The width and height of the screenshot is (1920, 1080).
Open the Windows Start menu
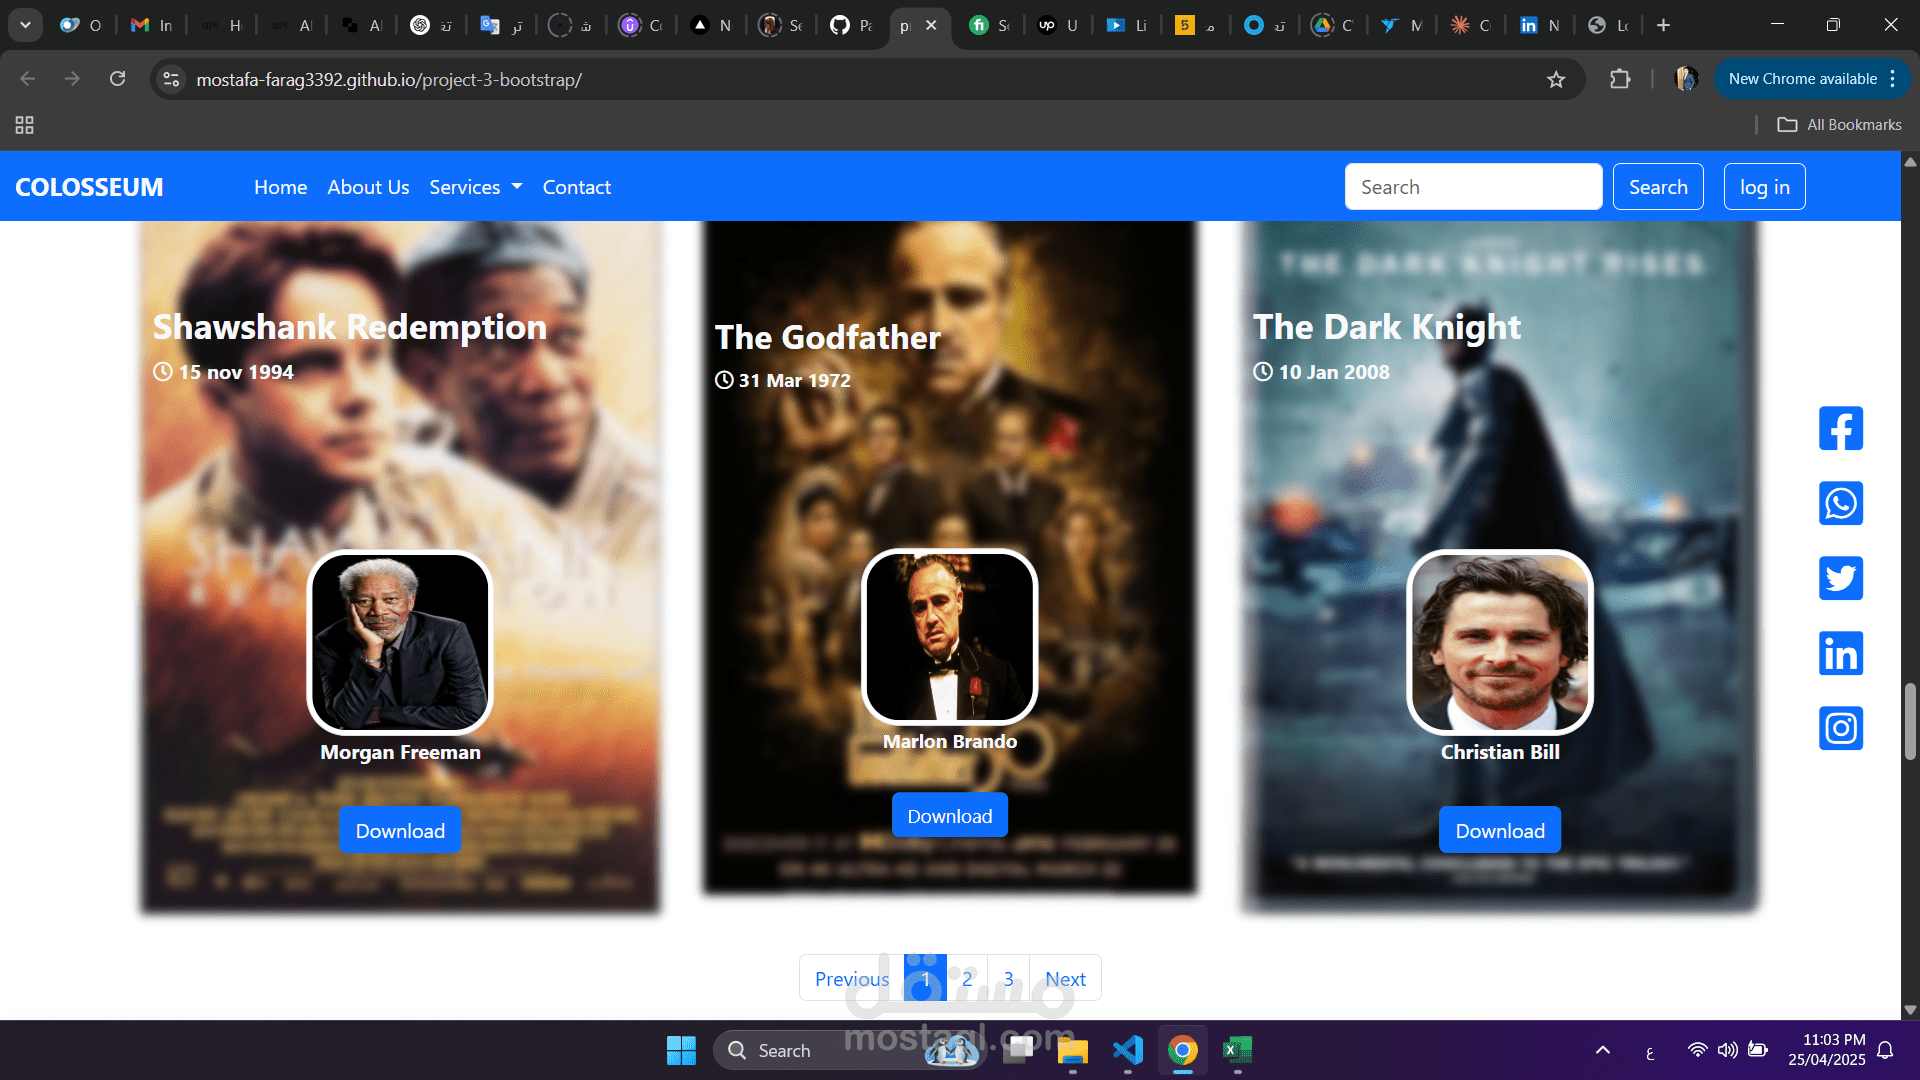pos(681,1050)
